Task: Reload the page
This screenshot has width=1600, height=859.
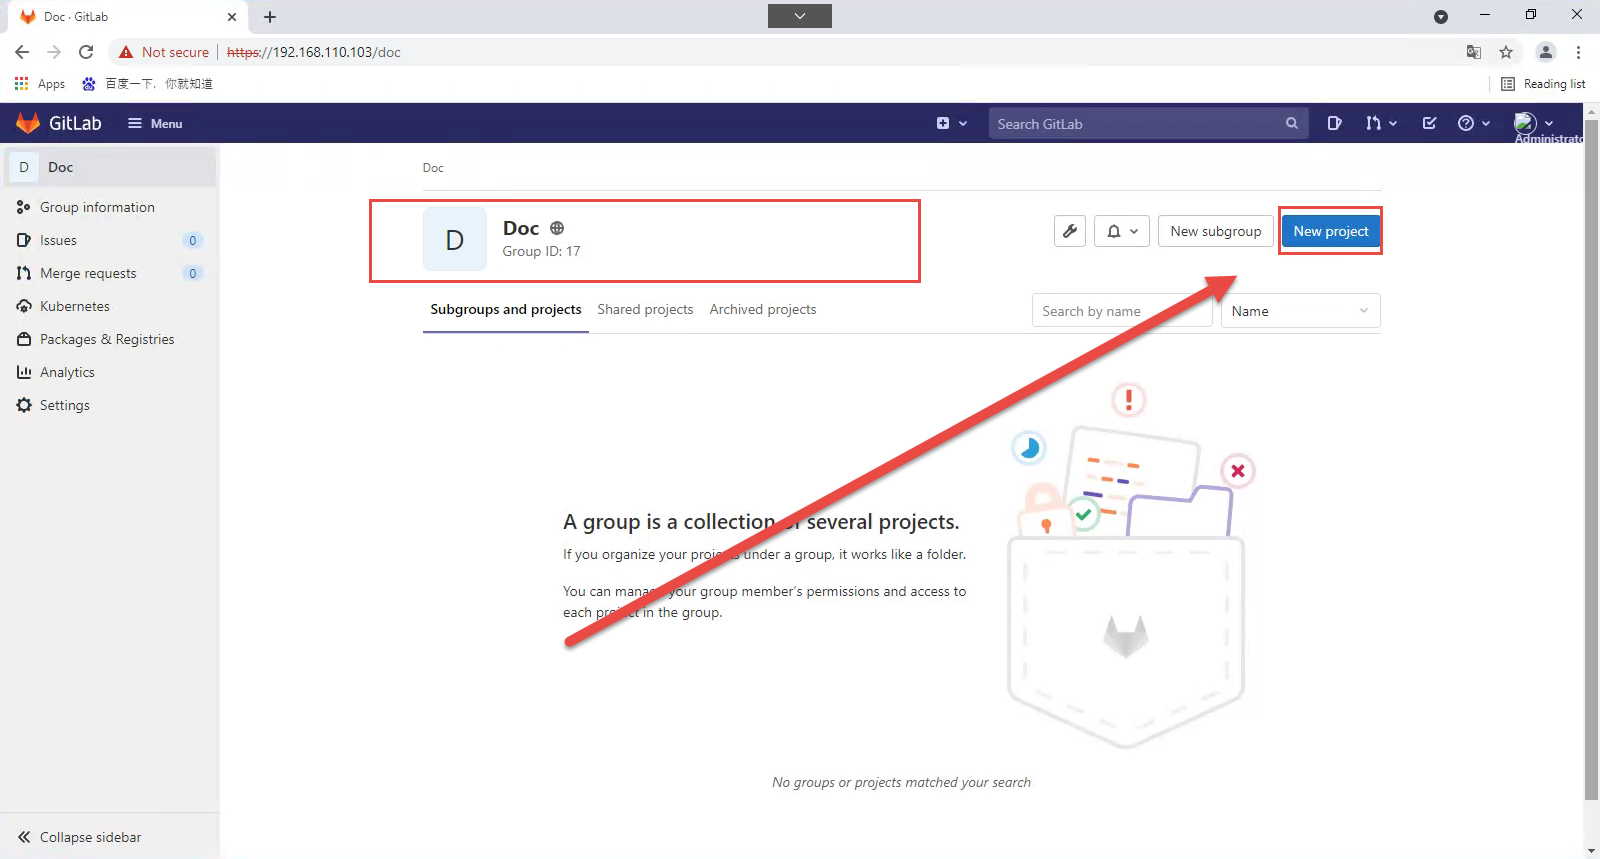Action: pos(86,52)
